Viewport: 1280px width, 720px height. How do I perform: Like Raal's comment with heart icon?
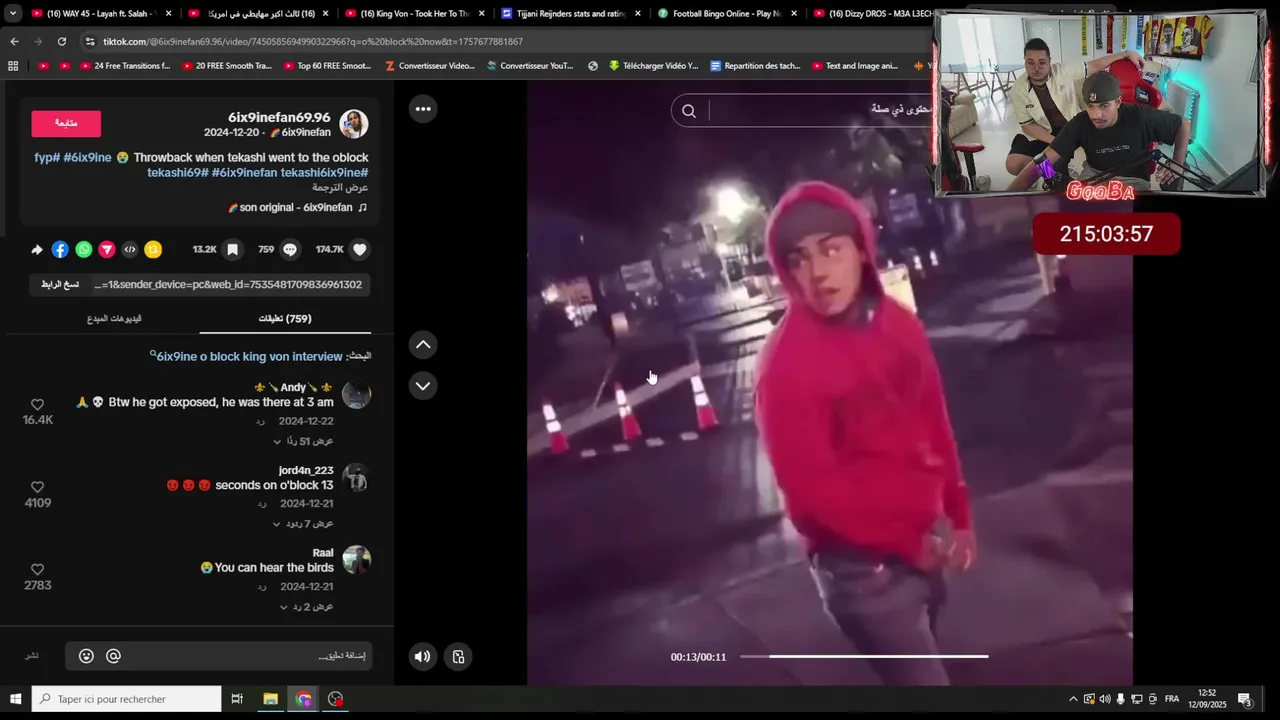pyautogui.click(x=37, y=570)
